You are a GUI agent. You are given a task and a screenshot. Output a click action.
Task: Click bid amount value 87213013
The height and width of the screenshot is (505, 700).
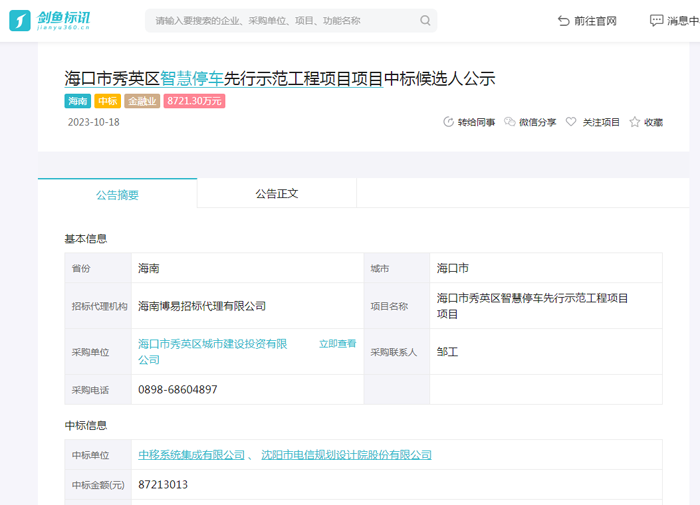[x=163, y=485]
